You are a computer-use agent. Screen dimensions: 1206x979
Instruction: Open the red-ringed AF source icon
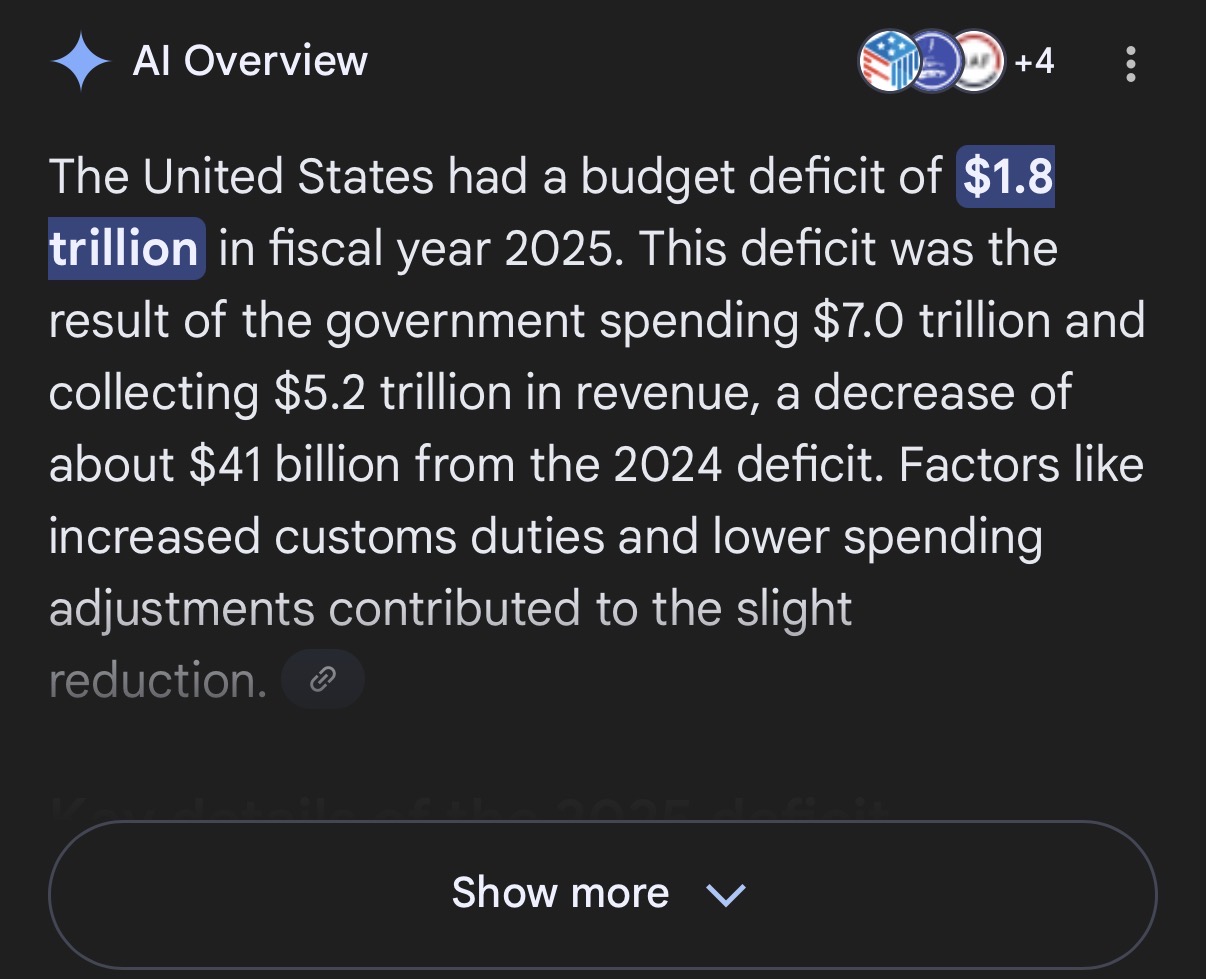(x=977, y=62)
